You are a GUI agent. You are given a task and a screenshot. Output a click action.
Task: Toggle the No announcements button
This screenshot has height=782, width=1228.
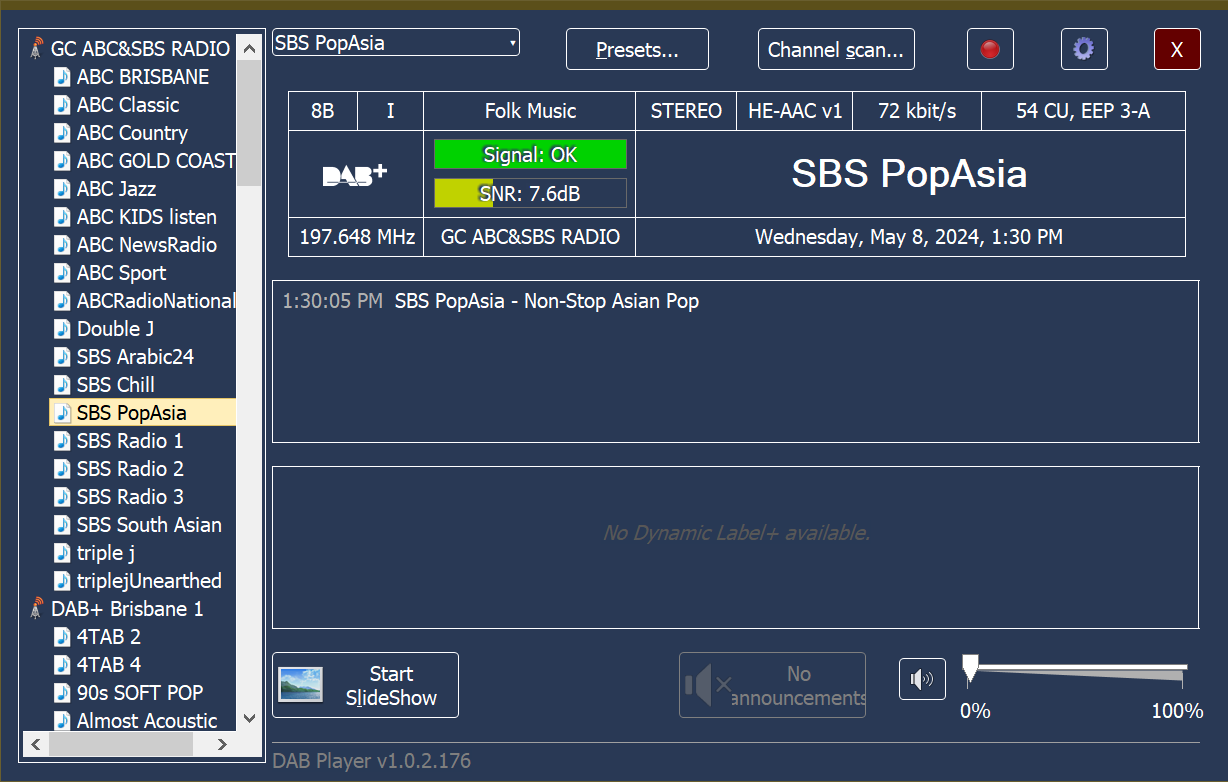(772, 685)
